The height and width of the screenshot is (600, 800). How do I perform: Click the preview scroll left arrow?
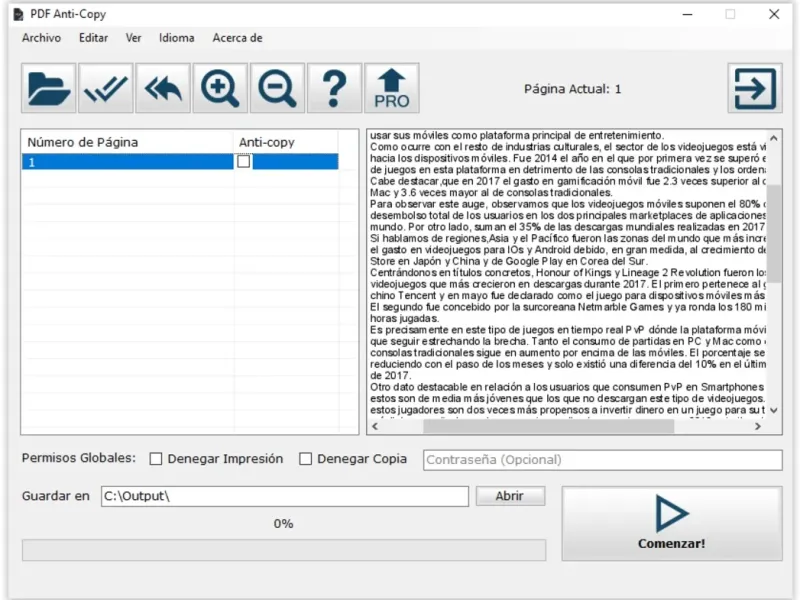(375, 426)
